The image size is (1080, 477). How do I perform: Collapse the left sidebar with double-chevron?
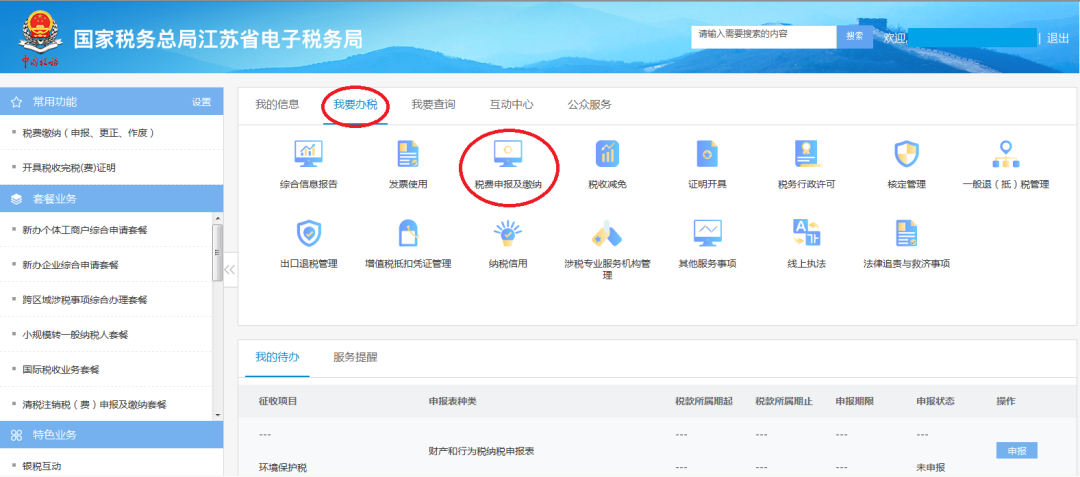point(230,269)
